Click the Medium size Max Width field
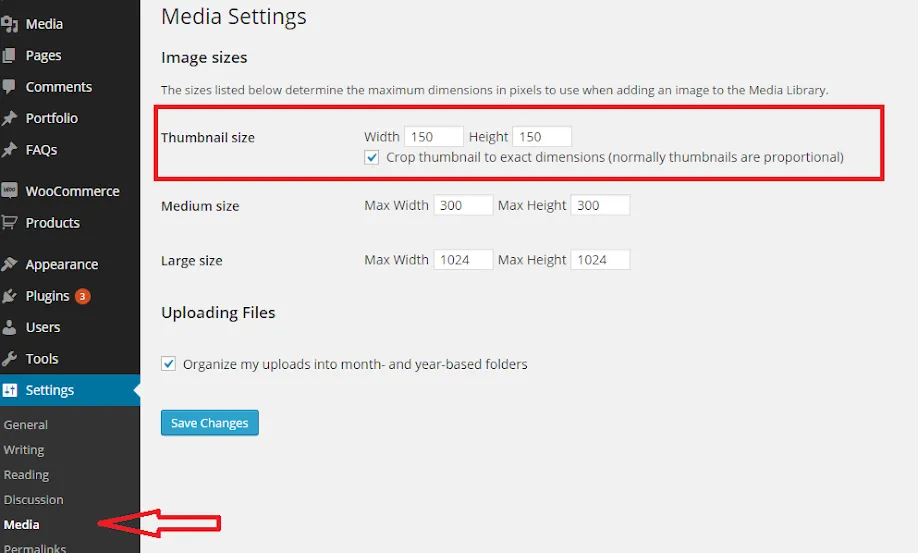 [x=463, y=205]
